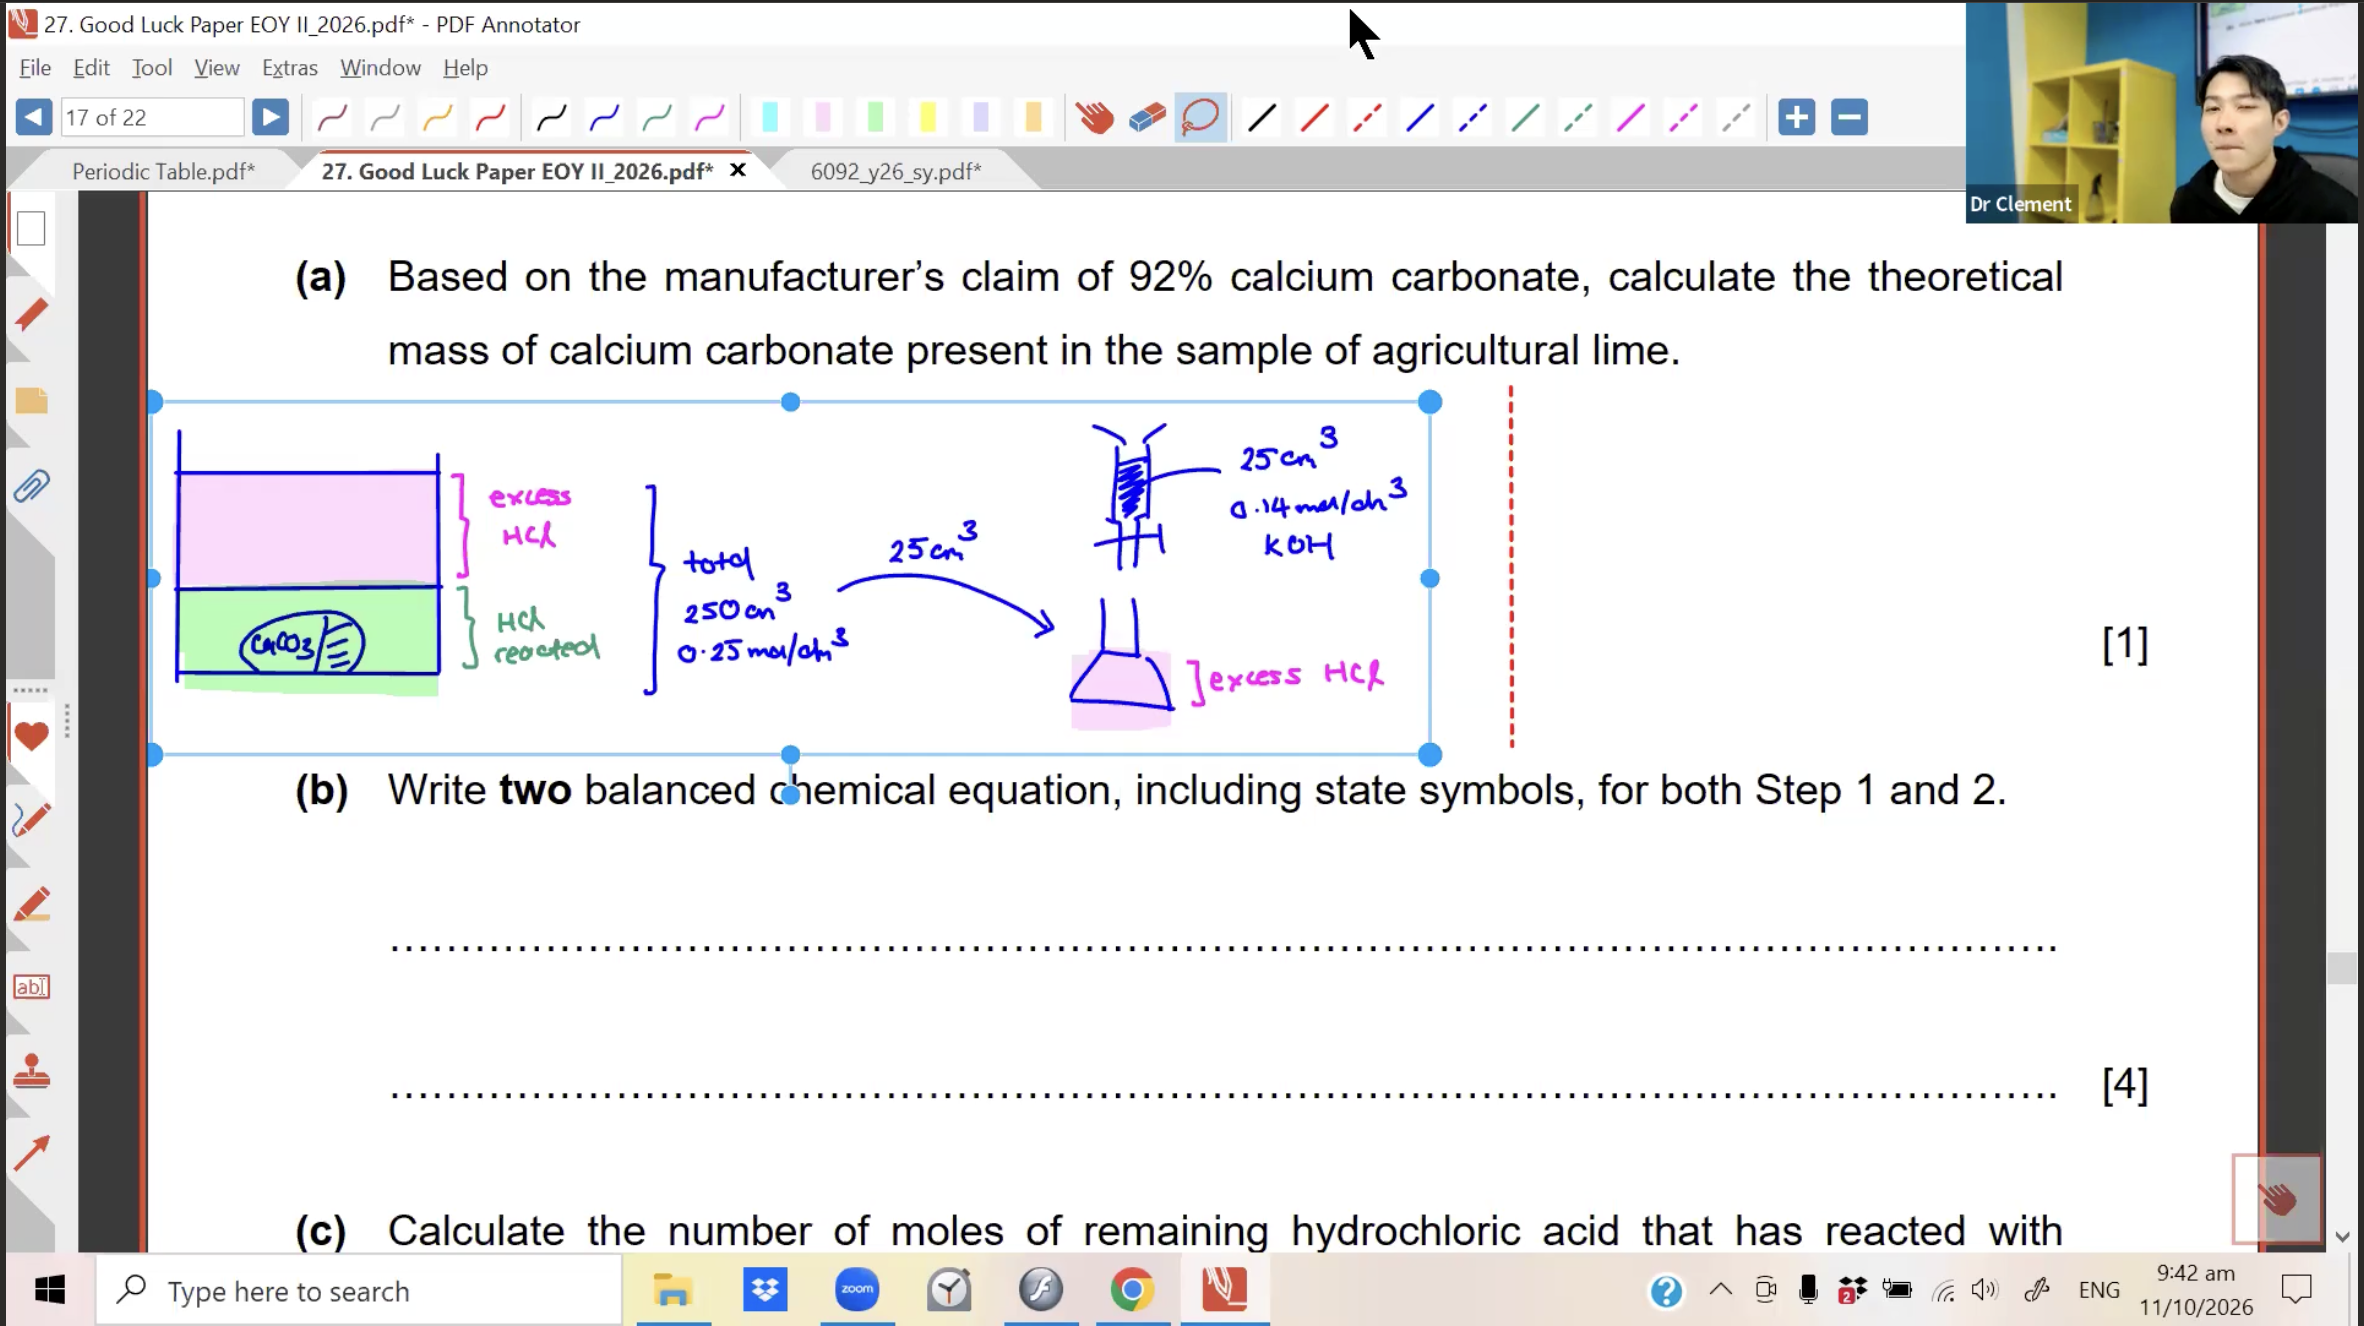
Task: Pick the yellow highlighter marker
Action: [928, 118]
